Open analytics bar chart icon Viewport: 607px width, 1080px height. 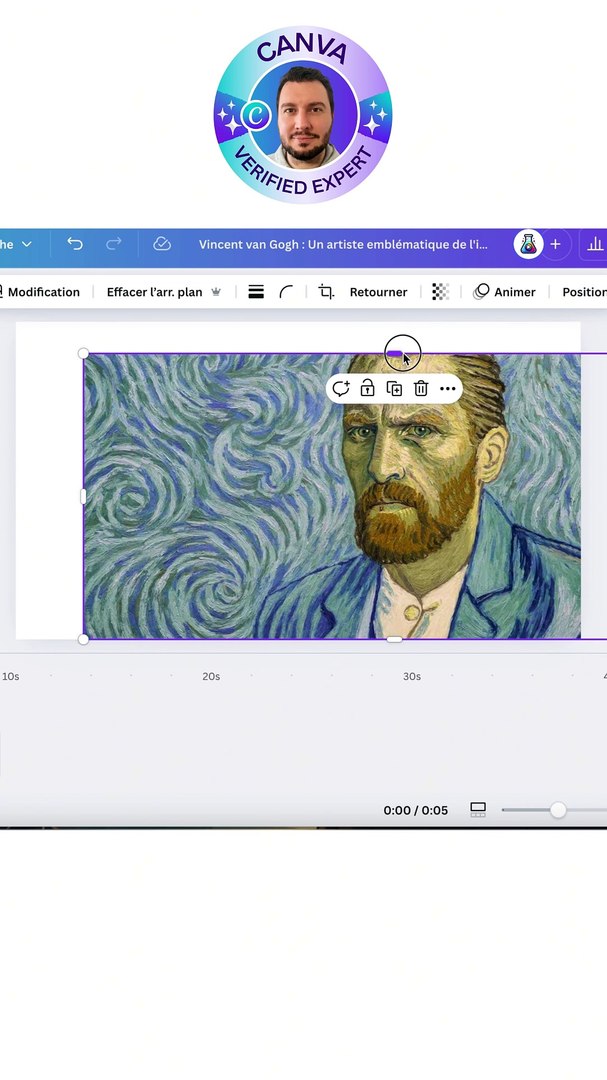click(x=595, y=244)
